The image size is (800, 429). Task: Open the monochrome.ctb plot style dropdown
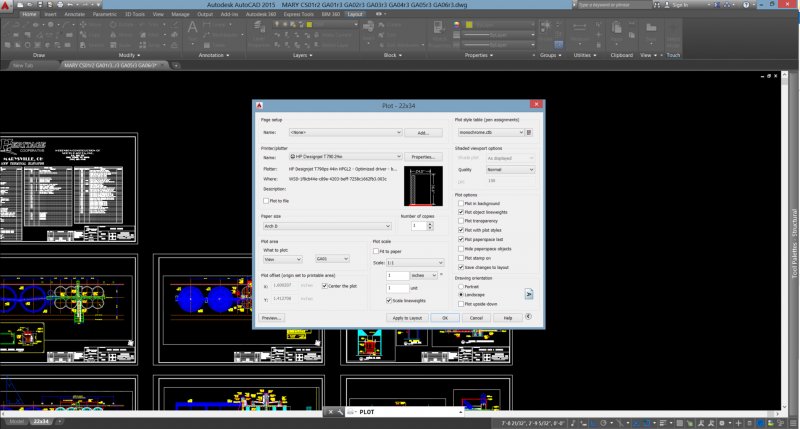pyautogui.click(x=491, y=133)
